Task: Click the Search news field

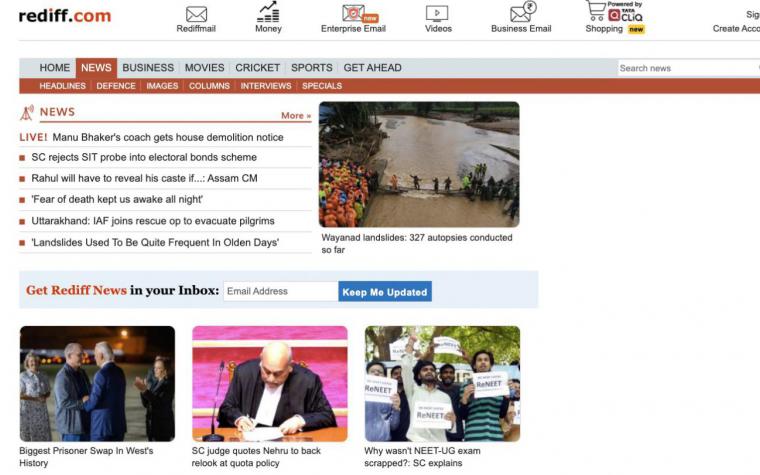Action: [x=688, y=68]
